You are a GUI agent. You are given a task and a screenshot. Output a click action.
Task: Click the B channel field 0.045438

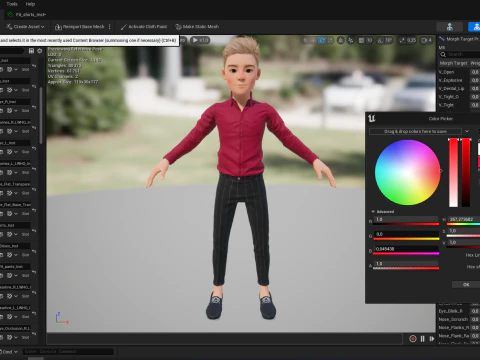[x=406, y=249]
